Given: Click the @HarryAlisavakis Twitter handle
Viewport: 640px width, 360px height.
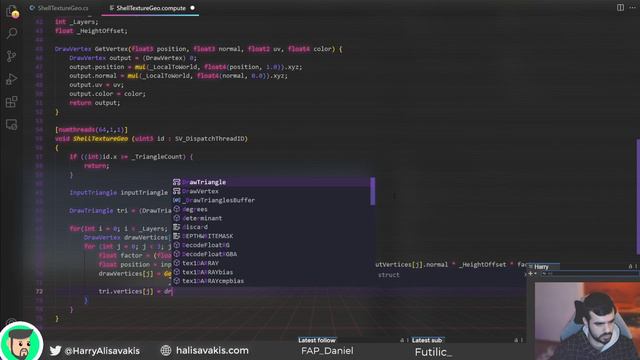Looking at the screenshot, I should click(102, 351).
